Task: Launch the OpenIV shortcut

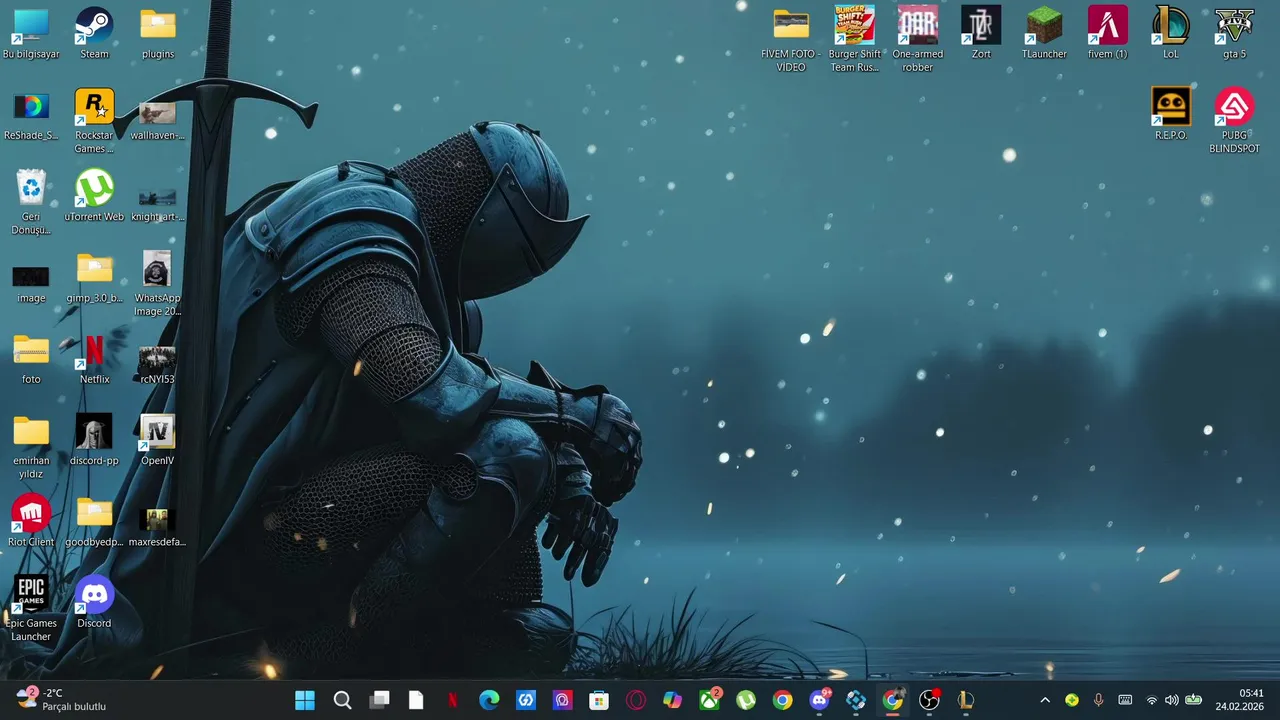Action: coord(157,441)
